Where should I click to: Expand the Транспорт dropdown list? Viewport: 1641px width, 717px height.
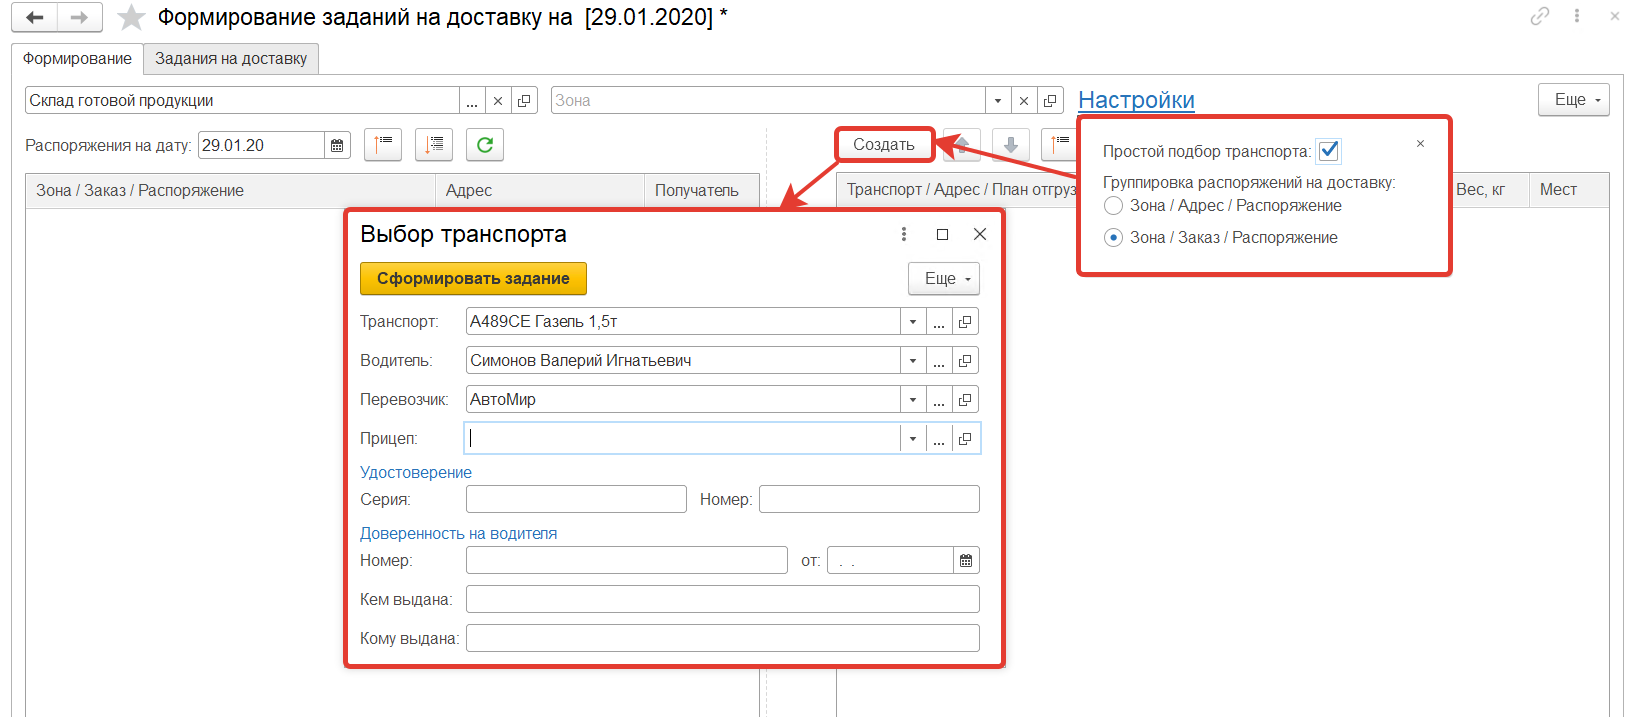click(x=913, y=322)
